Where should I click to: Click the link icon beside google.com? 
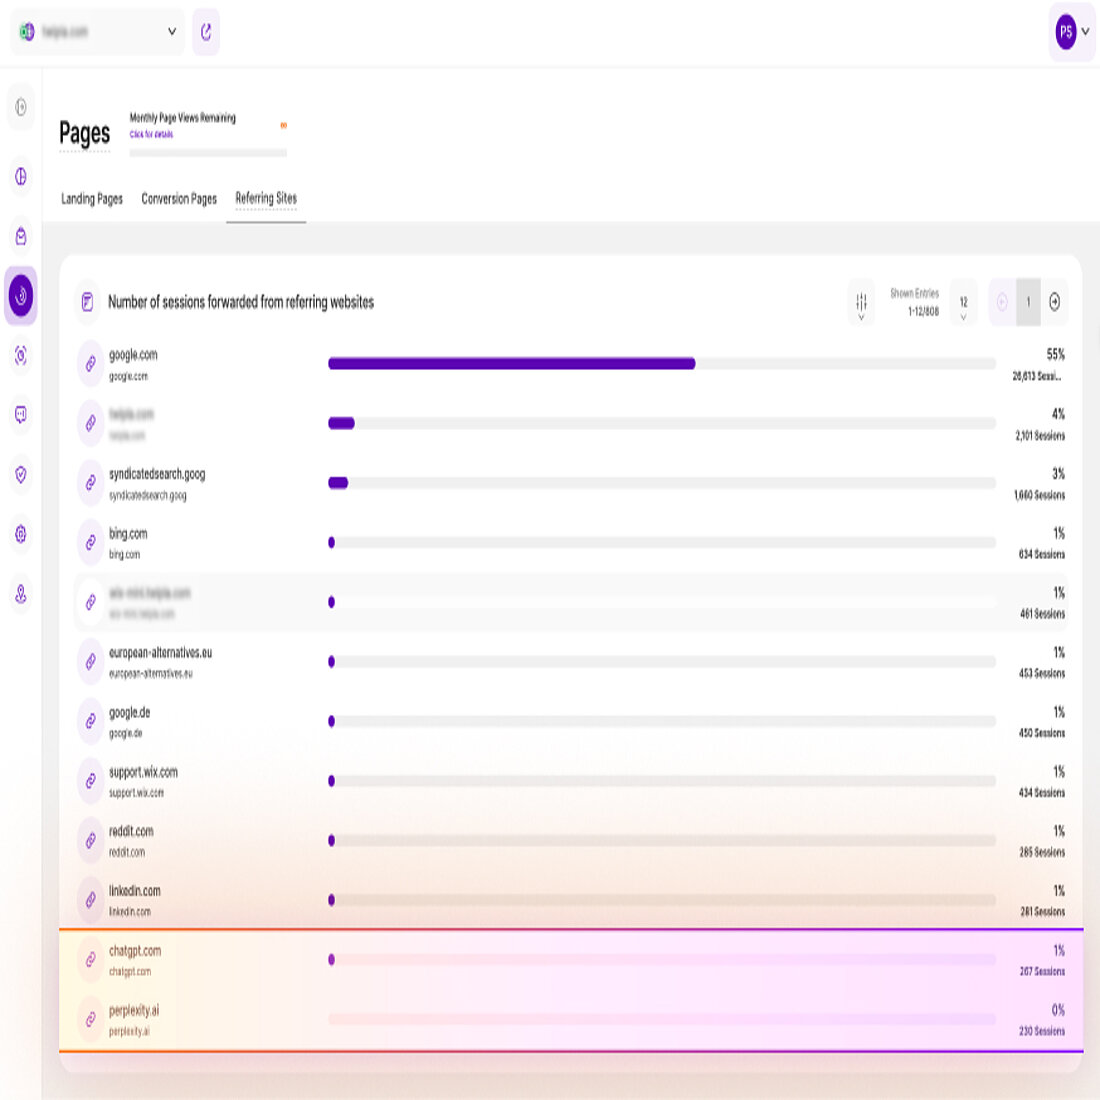[x=89, y=363]
